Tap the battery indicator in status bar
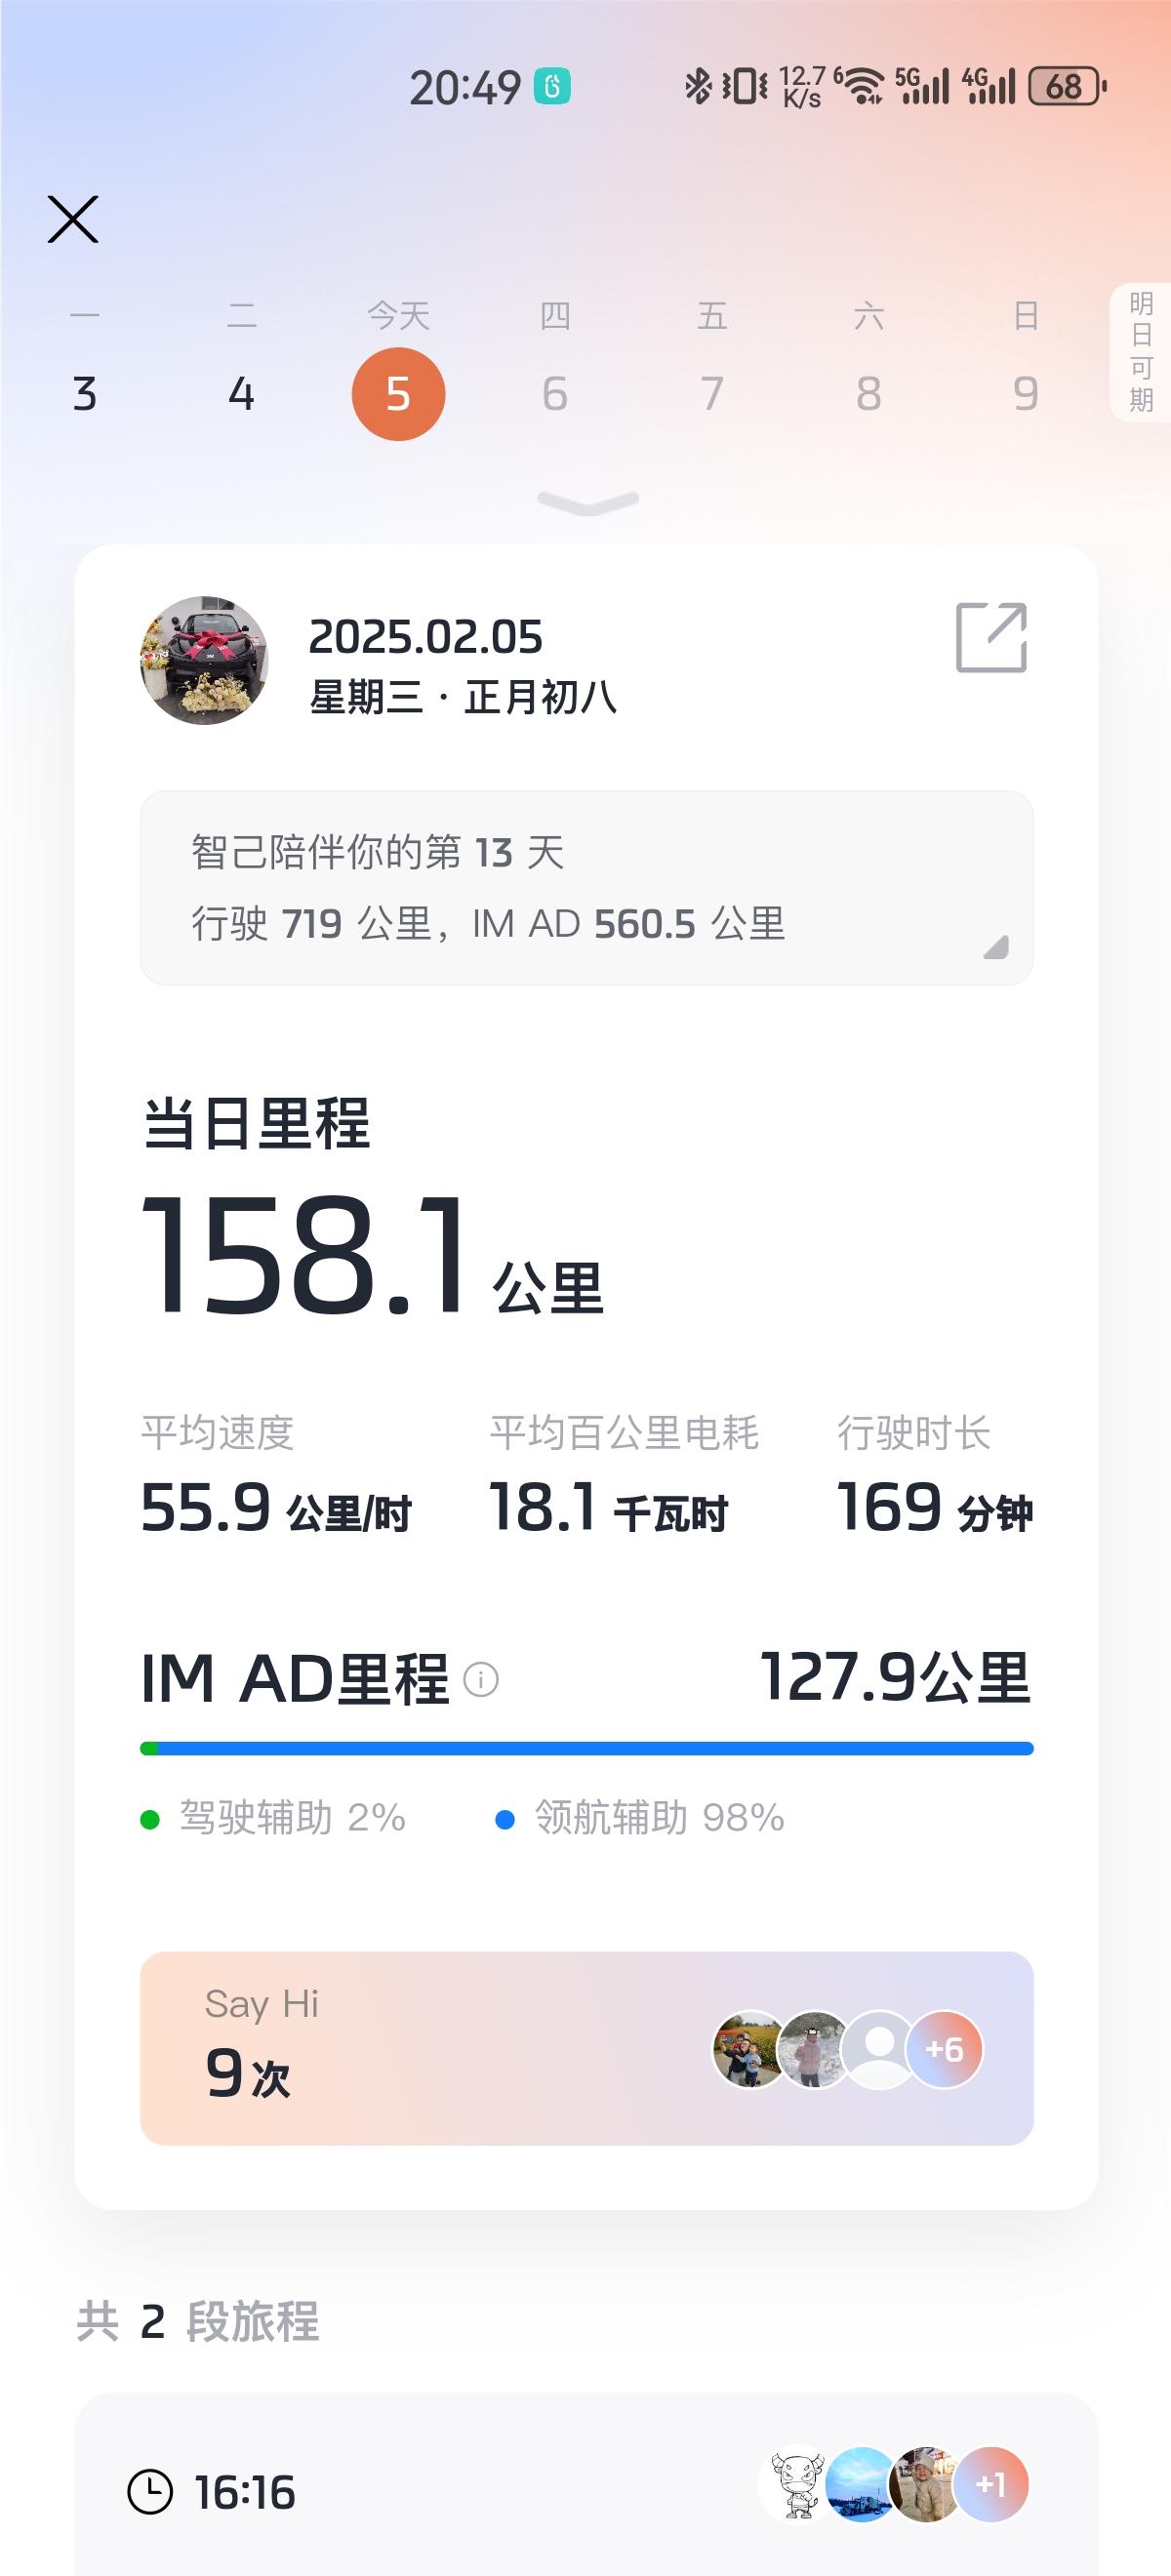Viewport: 1171px width, 2576px height. pyautogui.click(x=1067, y=87)
